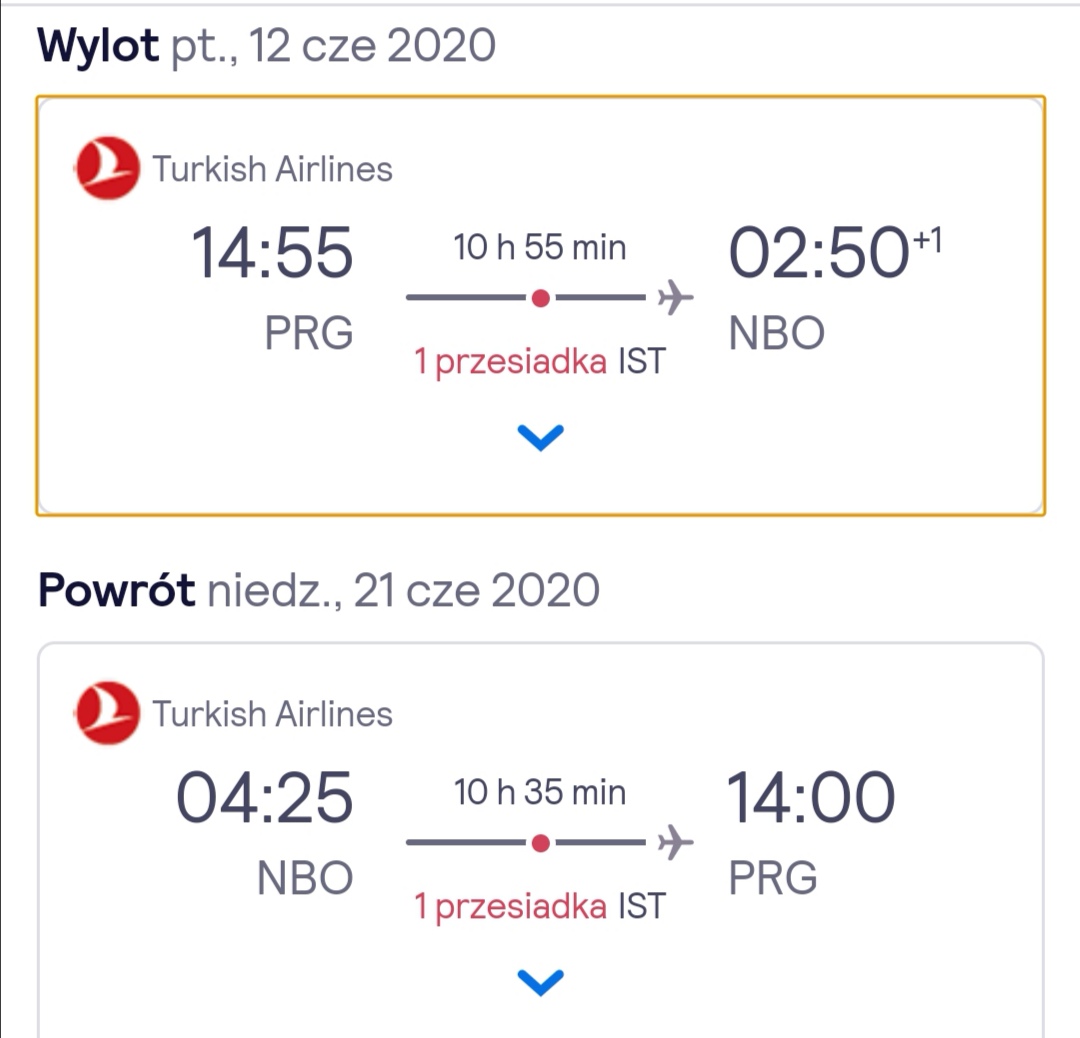This screenshot has height=1038, width=1080.
Task: Click the Turkish Airlines logo on the return flight
Action: [x=107, y=713]
